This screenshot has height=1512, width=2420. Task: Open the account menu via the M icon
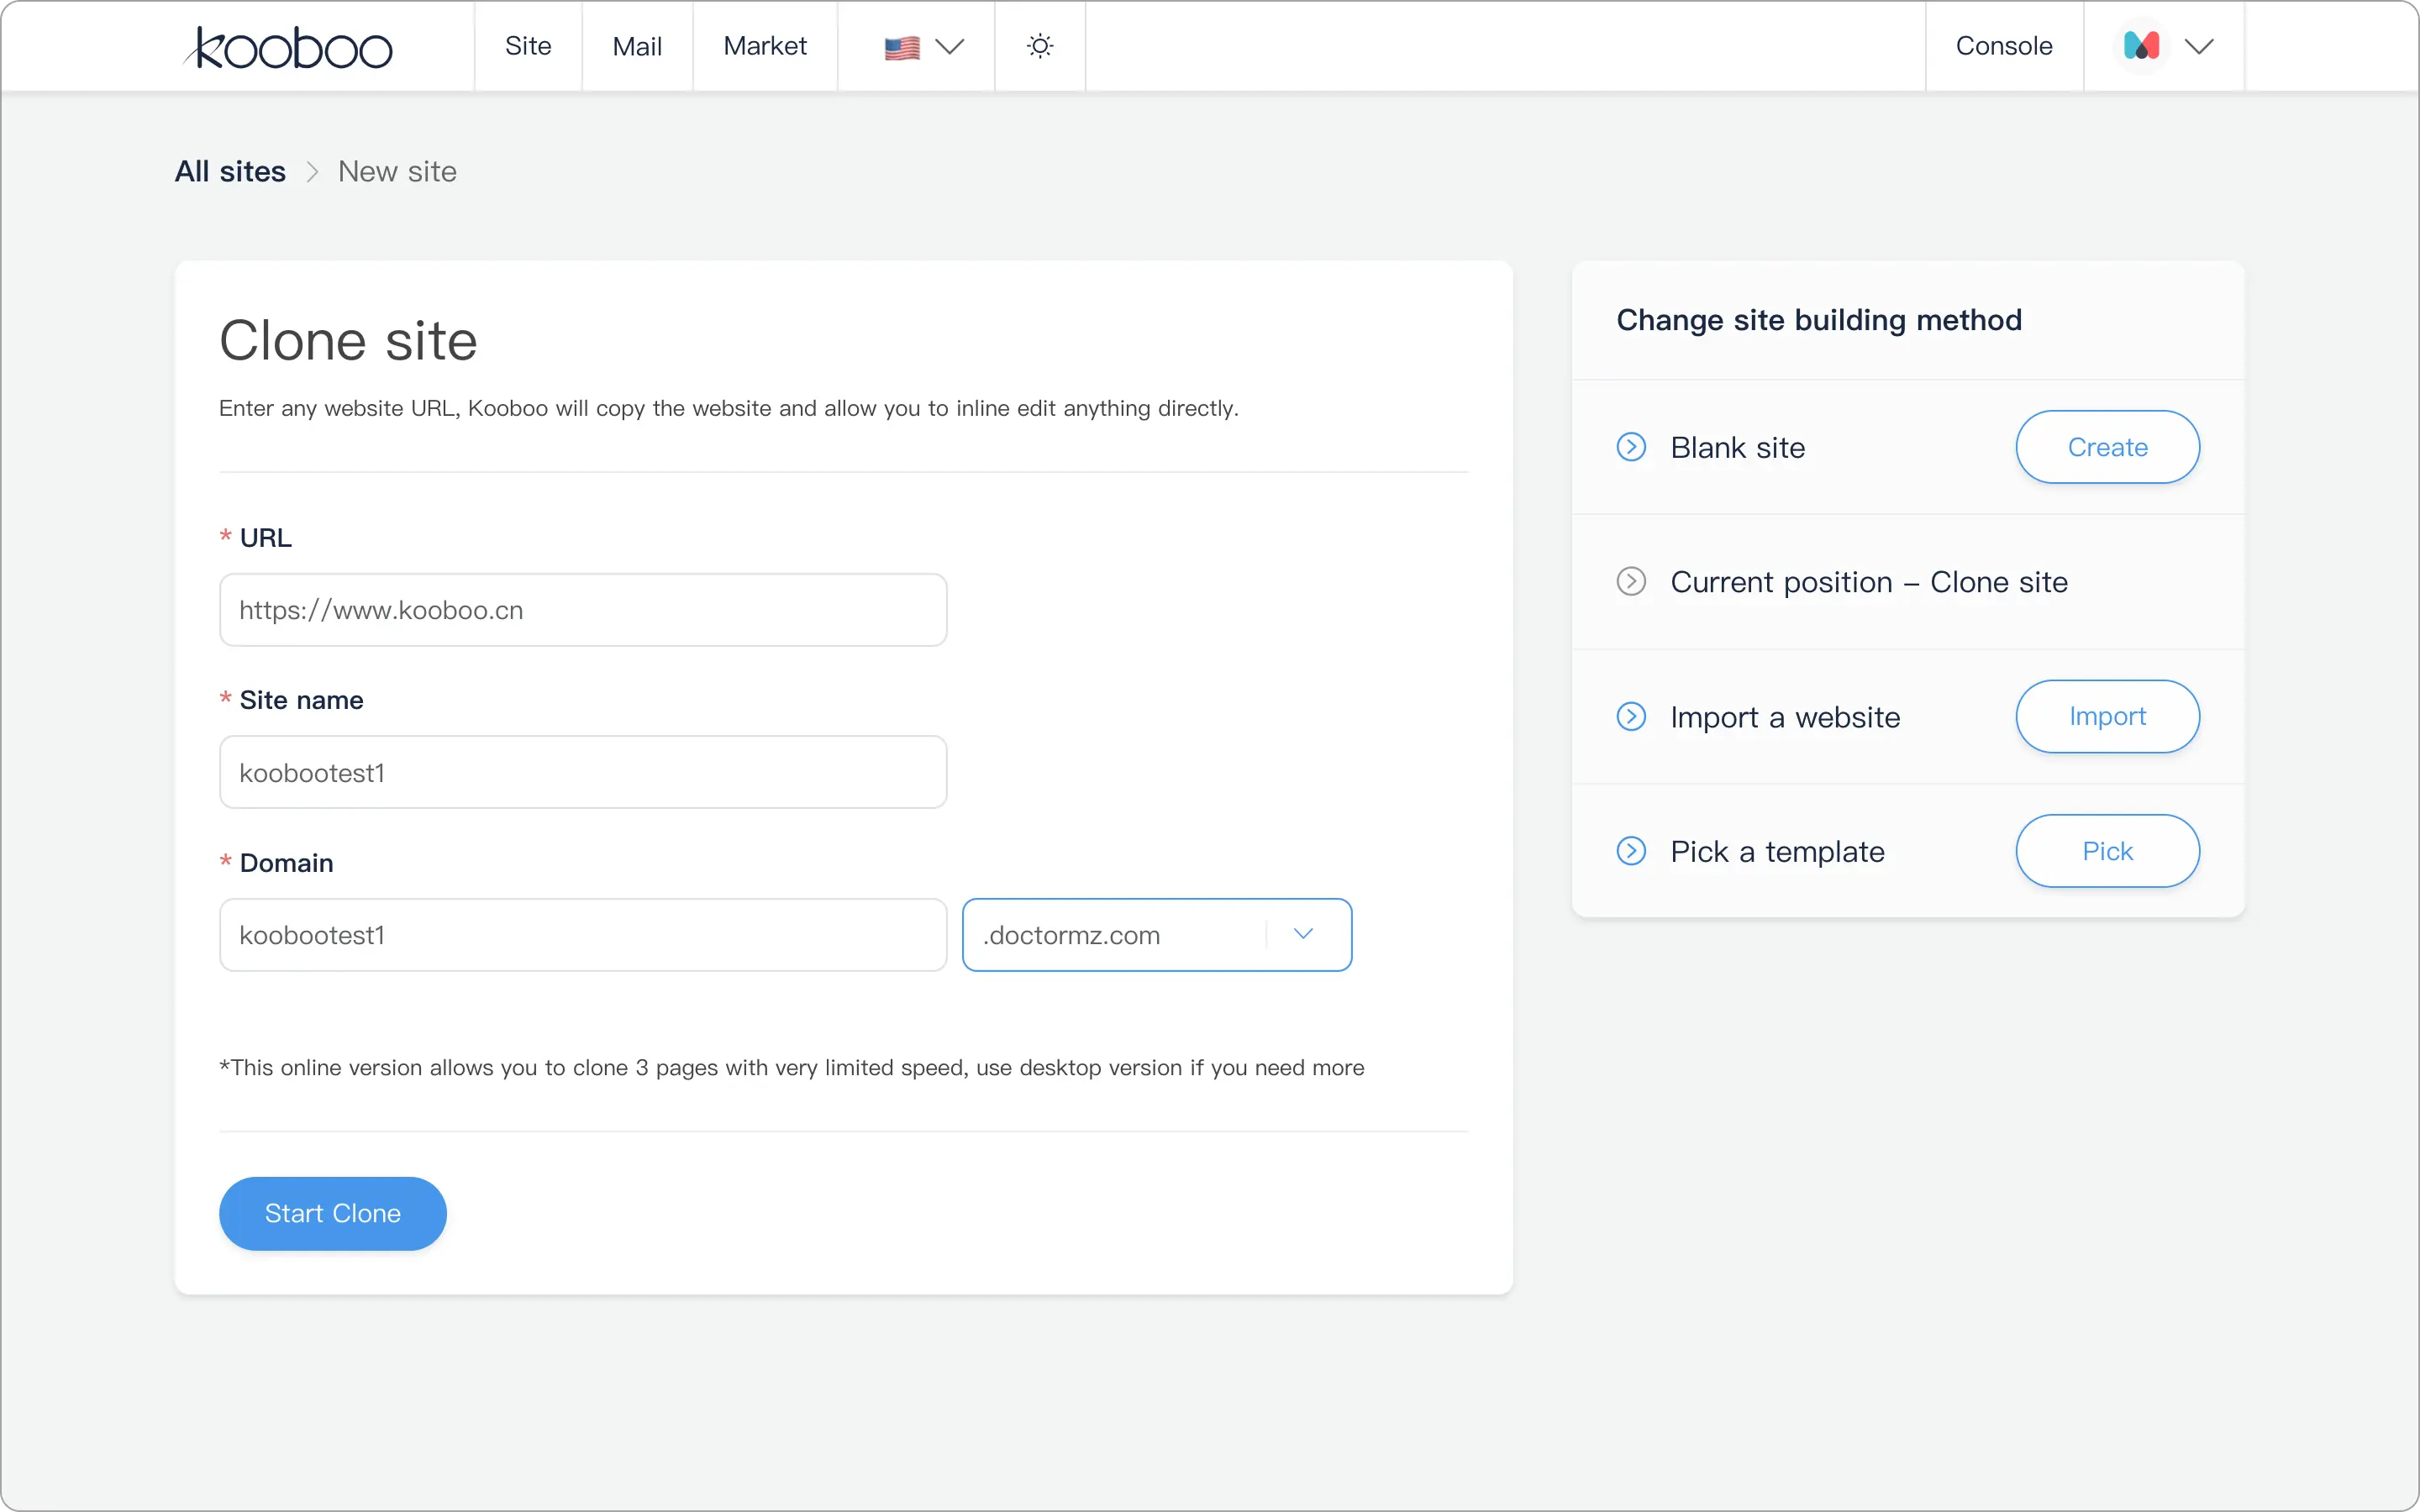[2141, 46]
